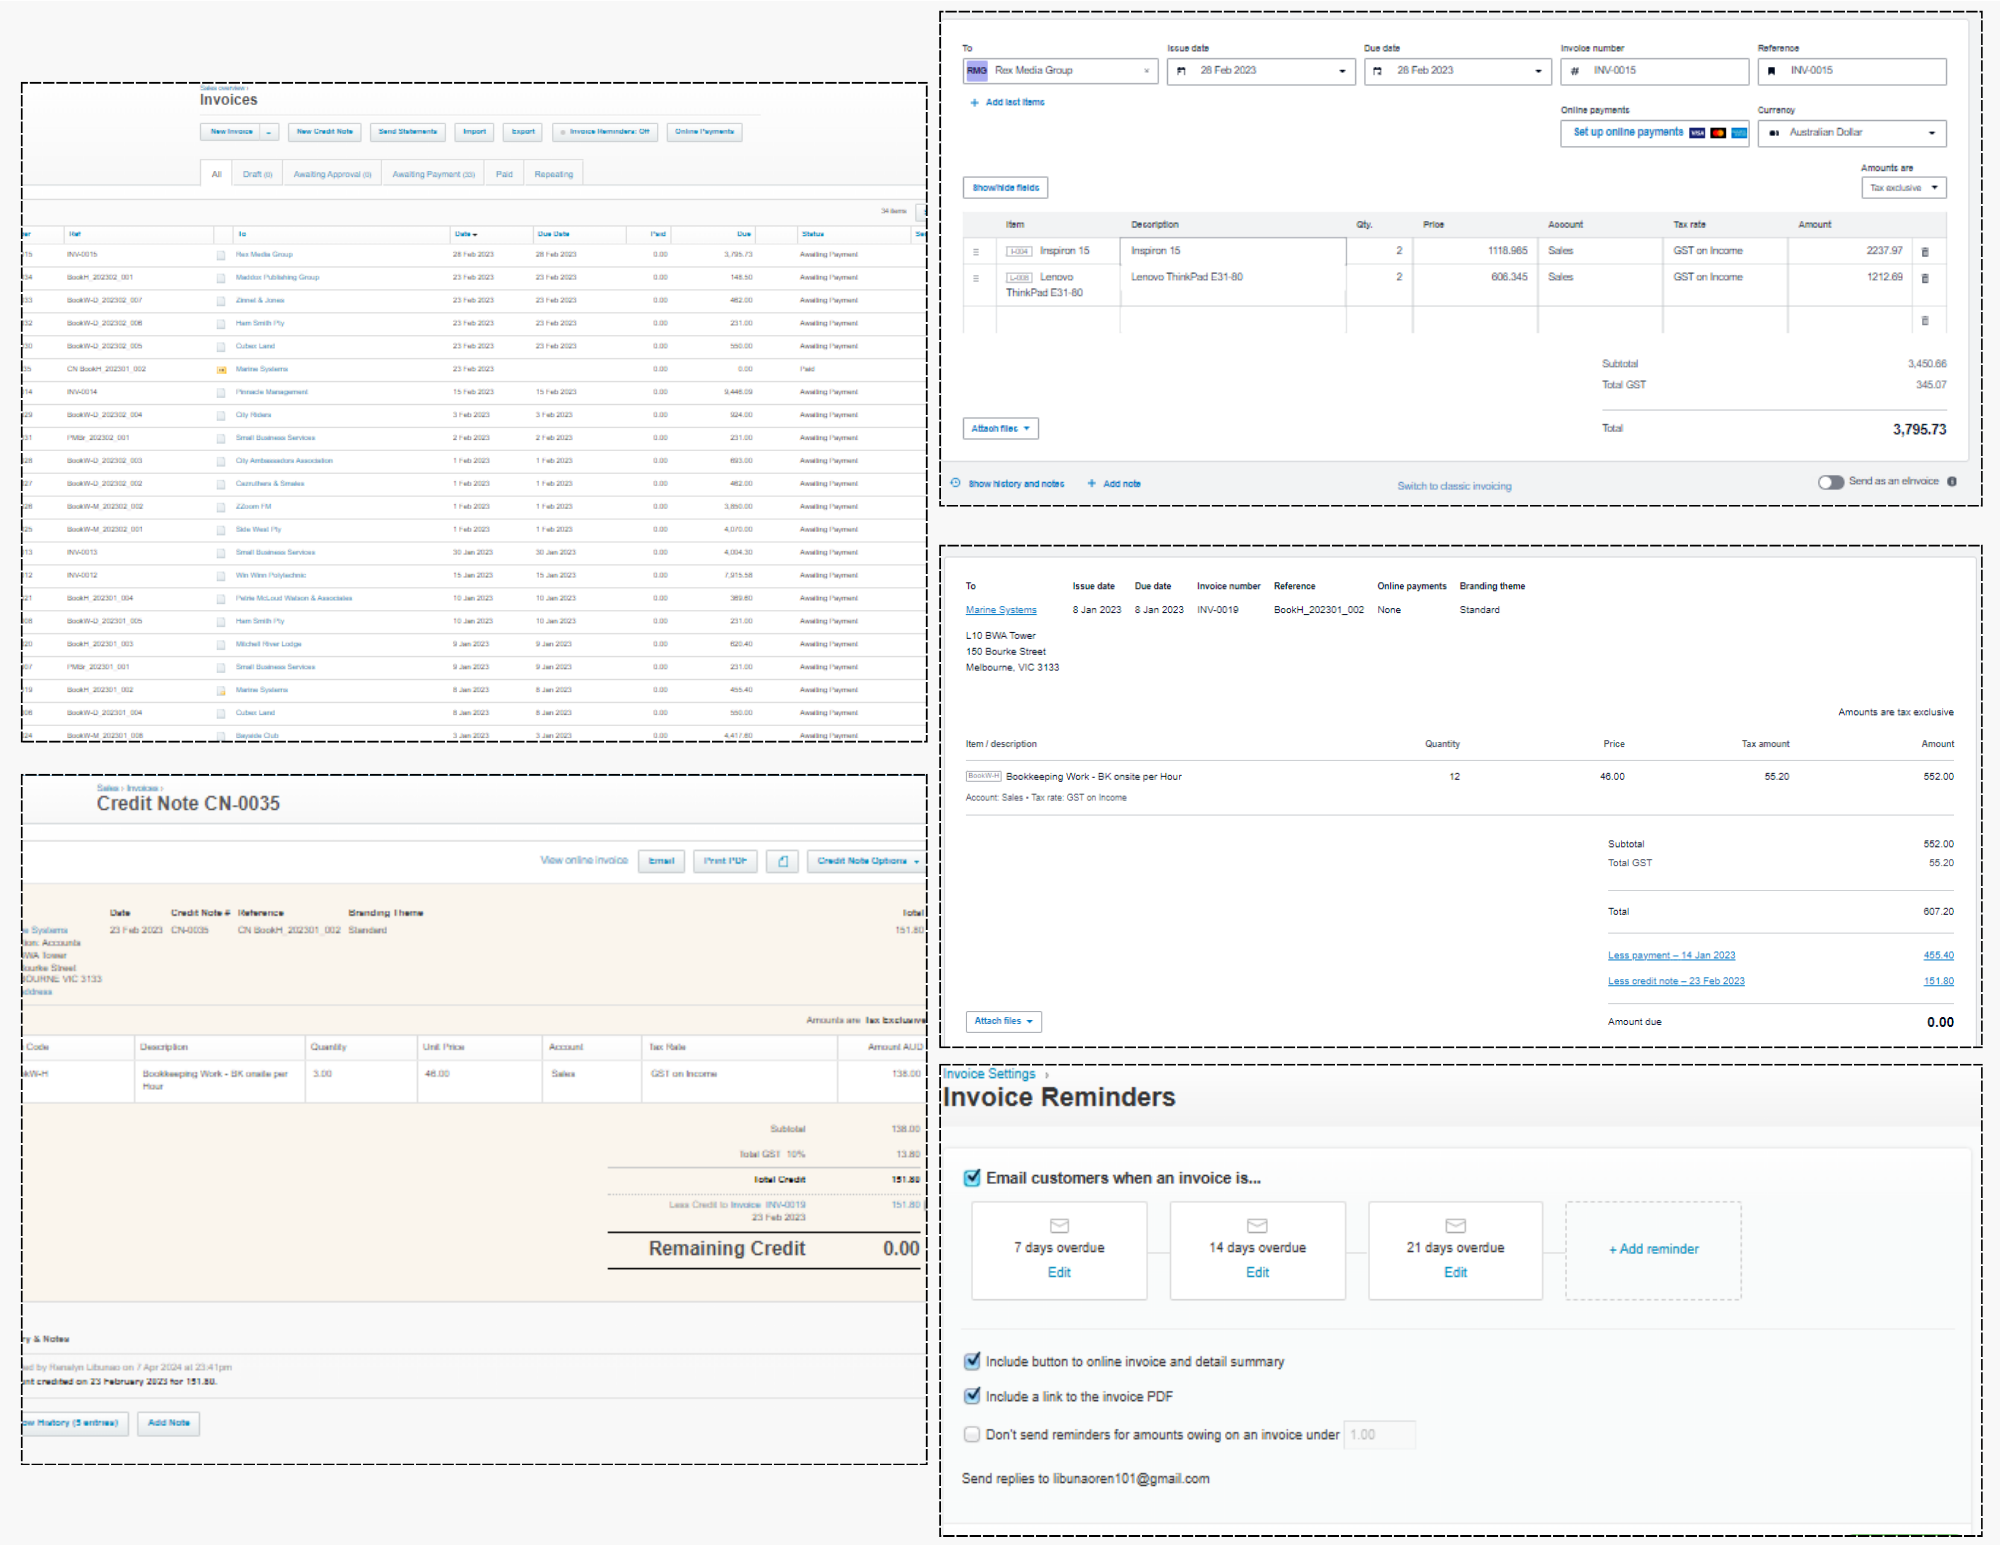The width and height of the screenshot is (2000, 1545).
Task: Open the Currency Australian Dollar dropdown
Action: coord(1851,133)
